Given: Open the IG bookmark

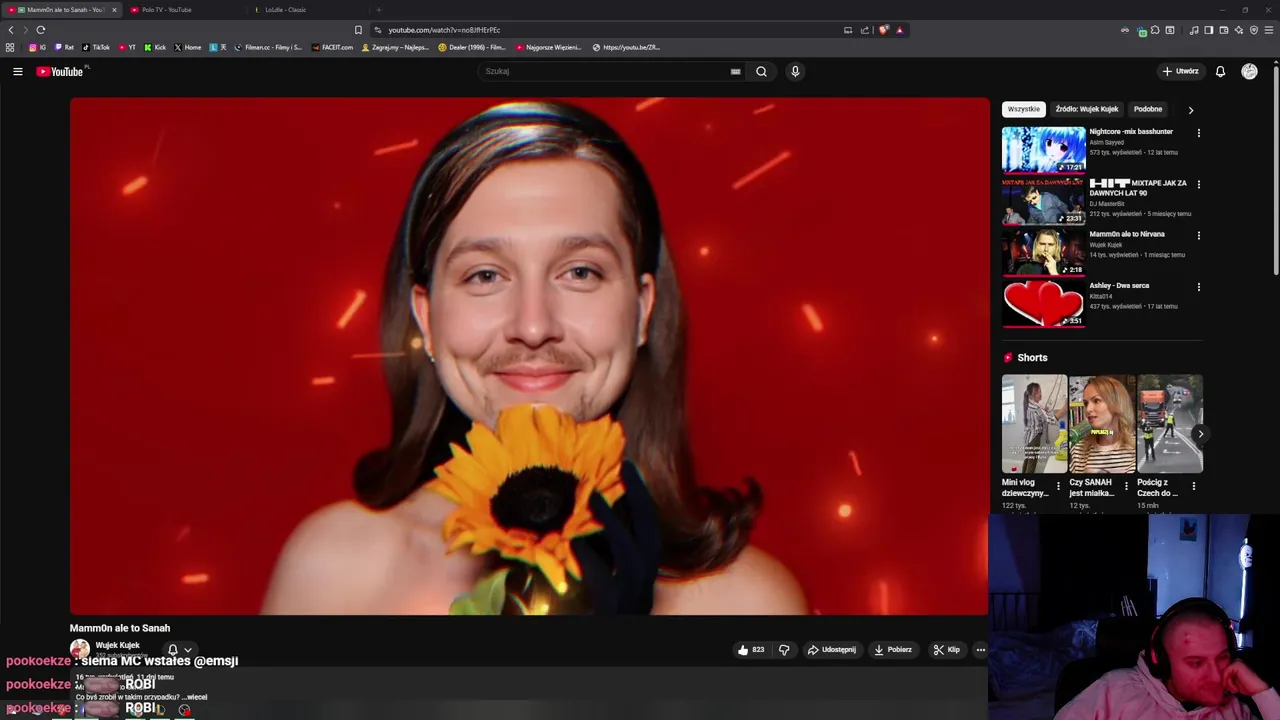Looking at the screenshot, I should [38, 47].
